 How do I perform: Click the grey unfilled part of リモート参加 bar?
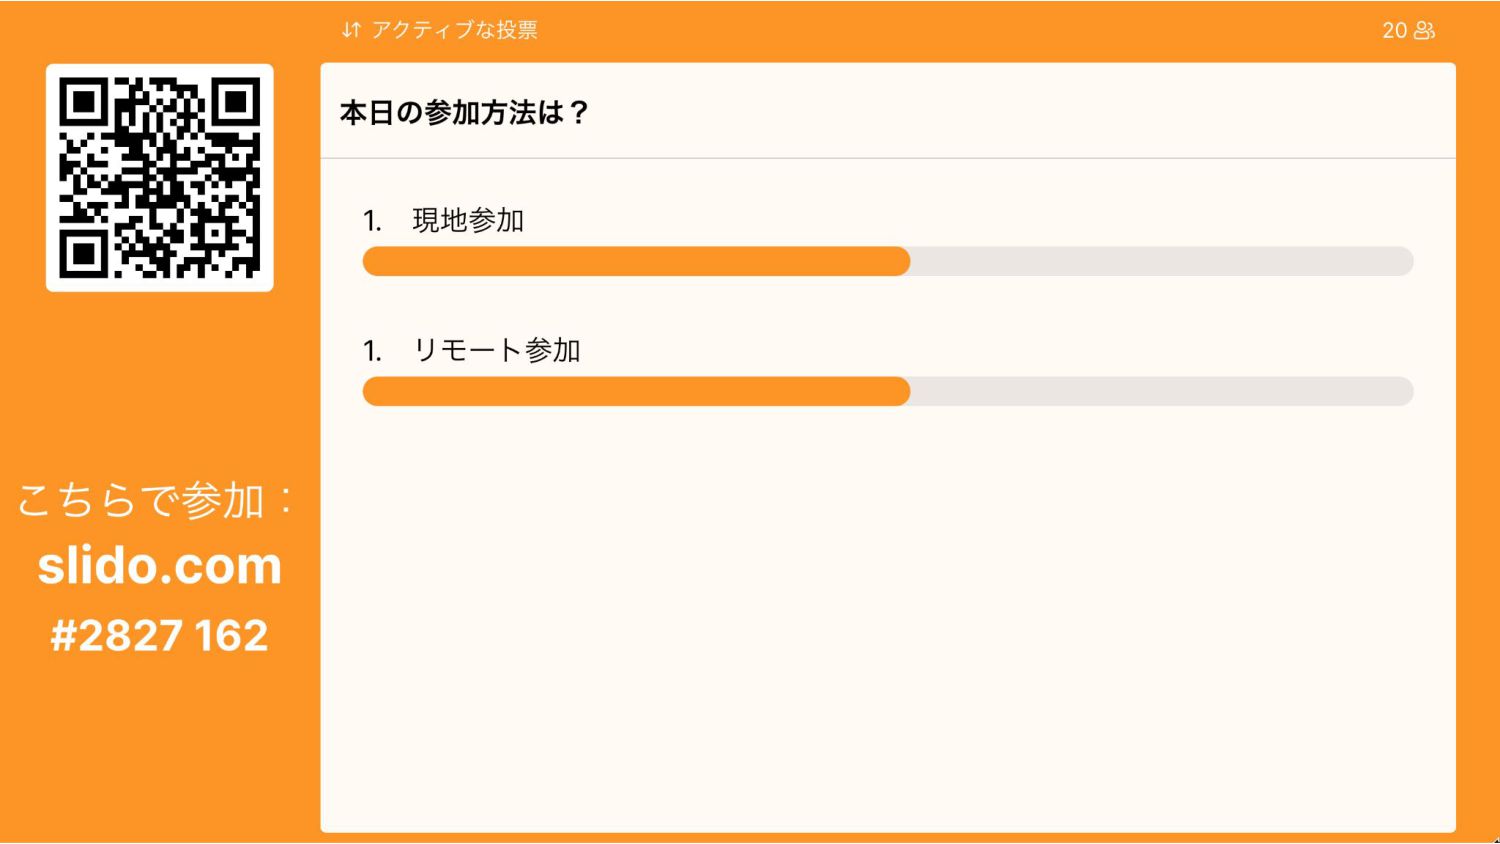coord(1162,391)
